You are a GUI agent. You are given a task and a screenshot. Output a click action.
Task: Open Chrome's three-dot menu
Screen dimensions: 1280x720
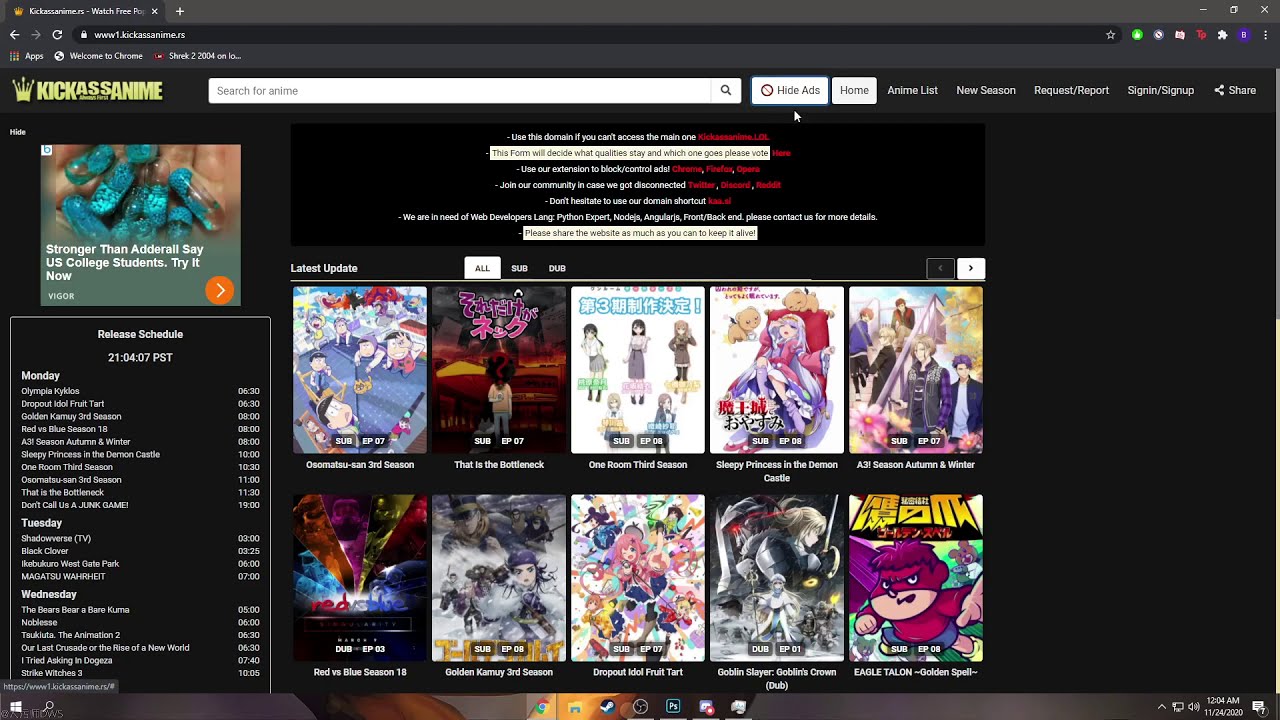1265,34
